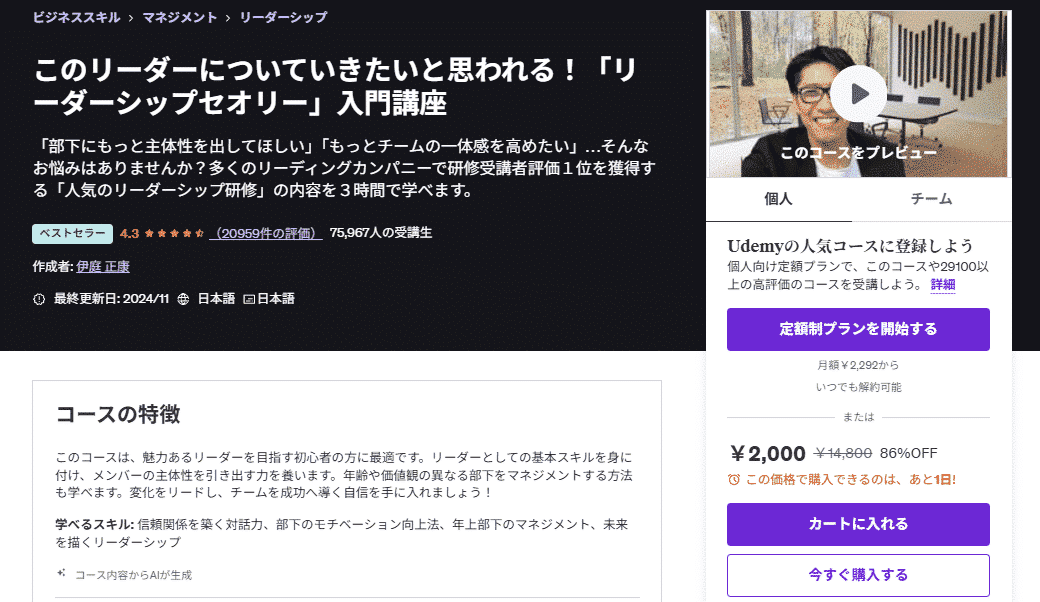This screenshot has height=602, width=1040.
Task: Click 今すぐ購入する to buy now
Action: 857,575
